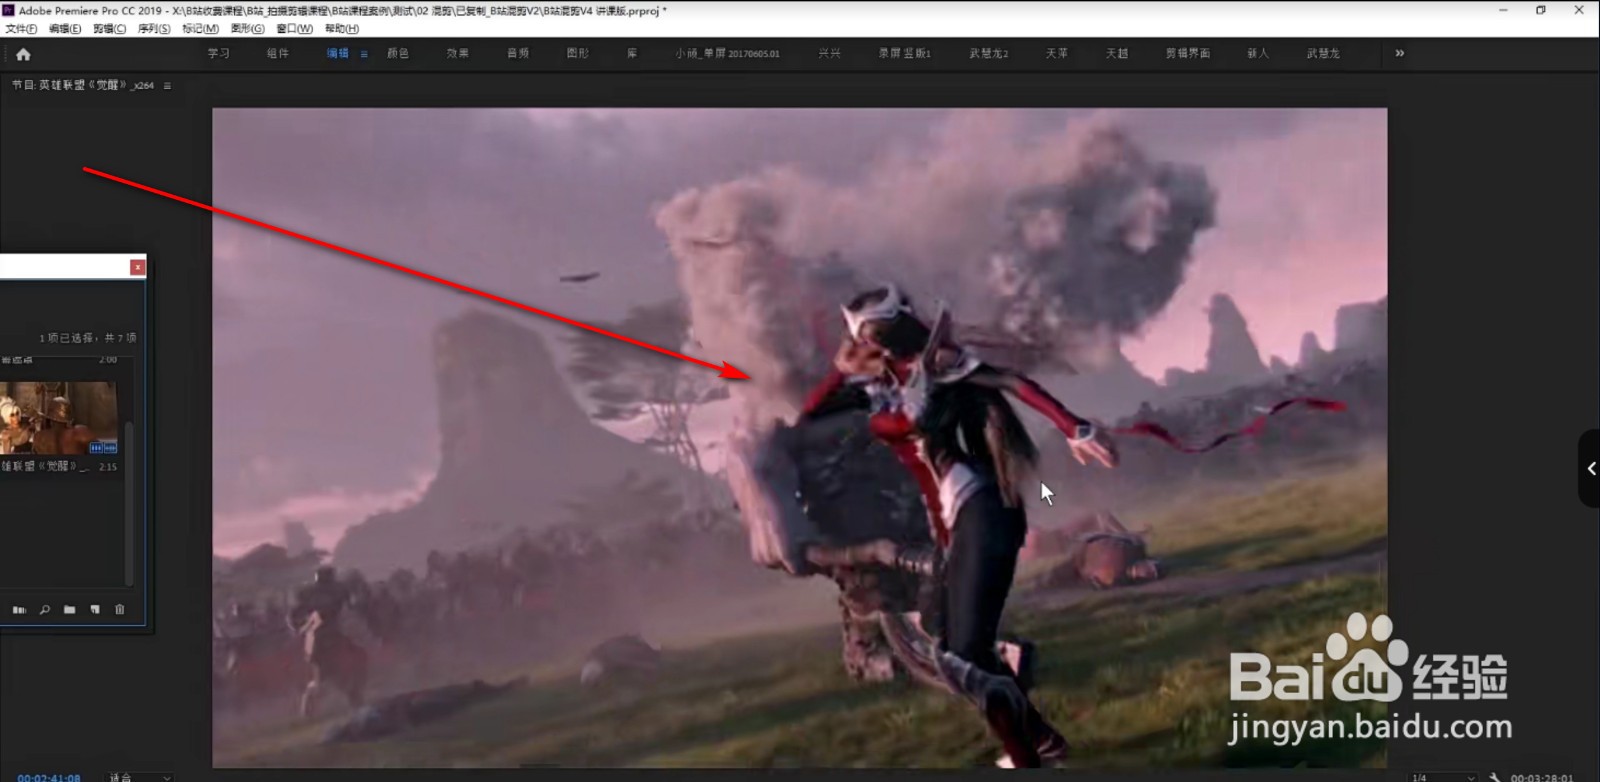The image size is (1600, 782).
Task: Open the 帮助(H) menu
Action: click(341, 29)
